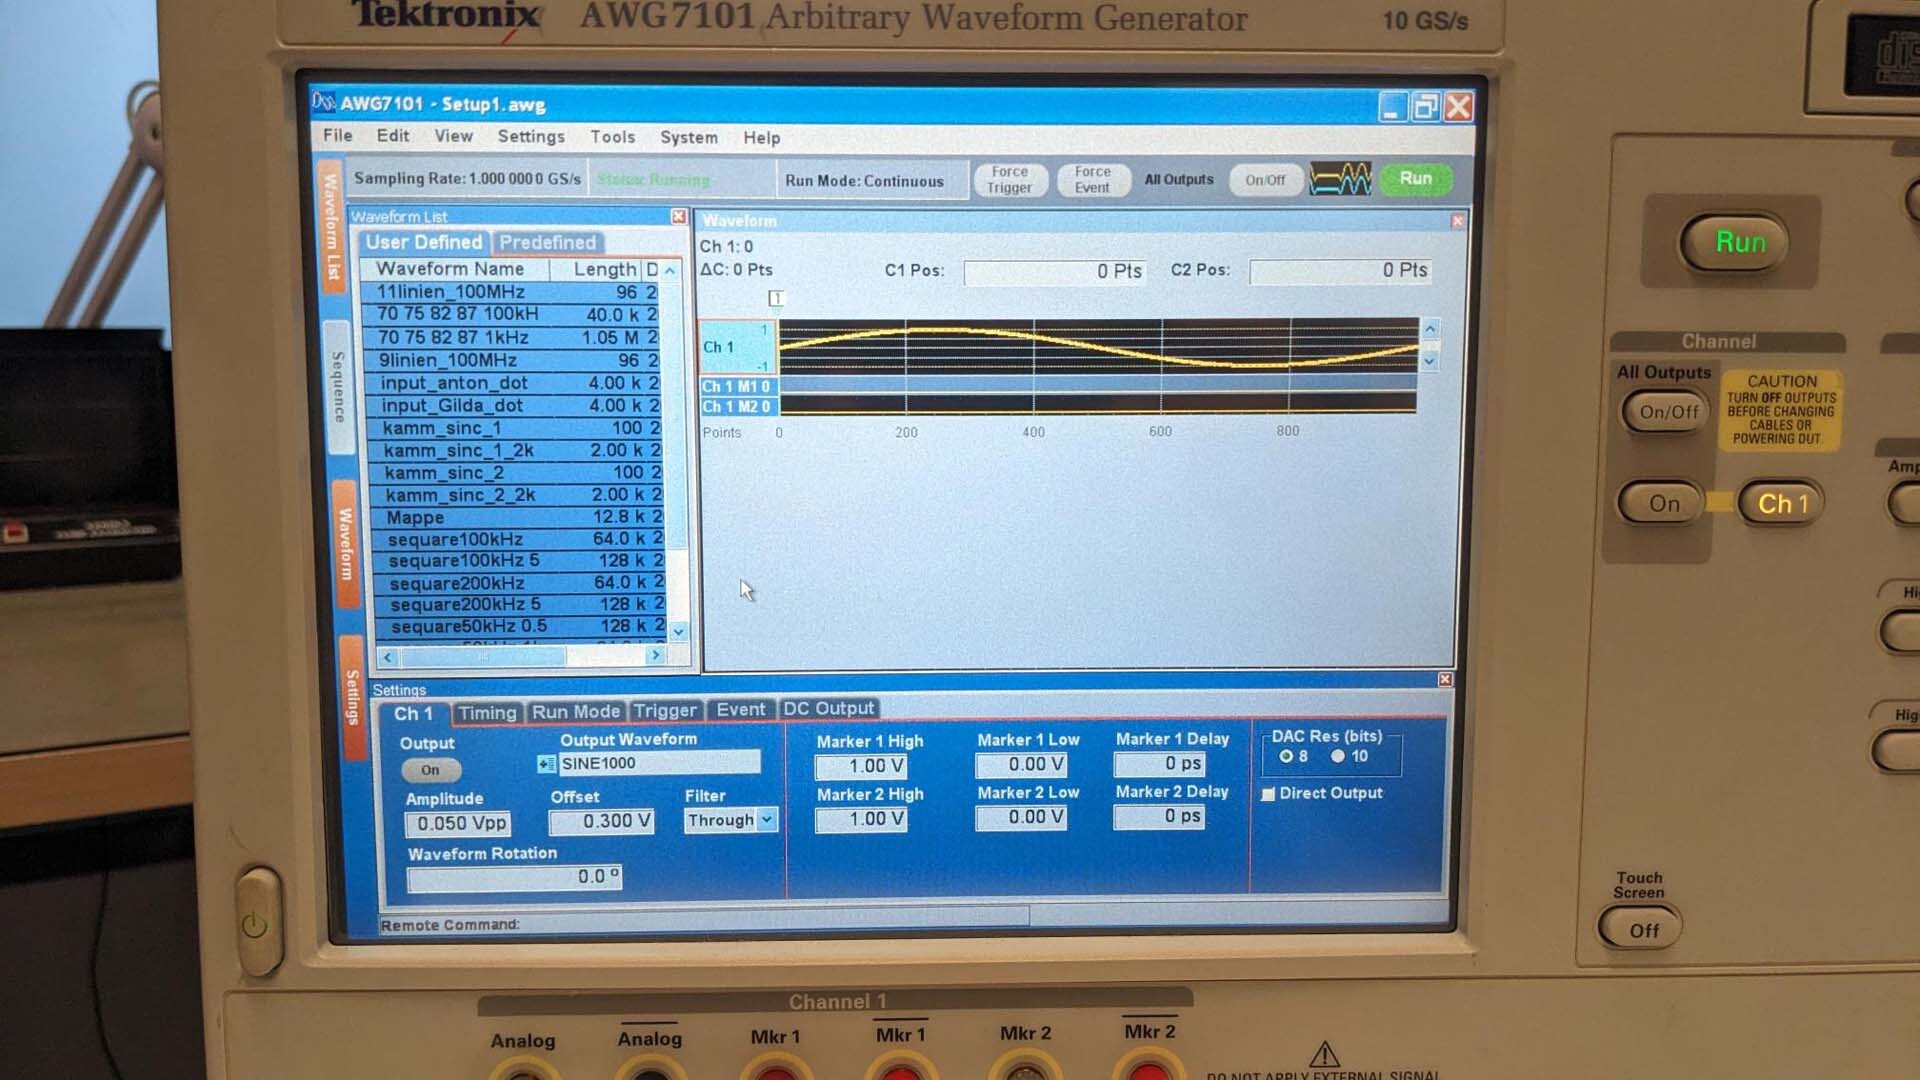Switch to the Run Mode settings tab
1920x1080 pixels.
[x=576, y=712]
